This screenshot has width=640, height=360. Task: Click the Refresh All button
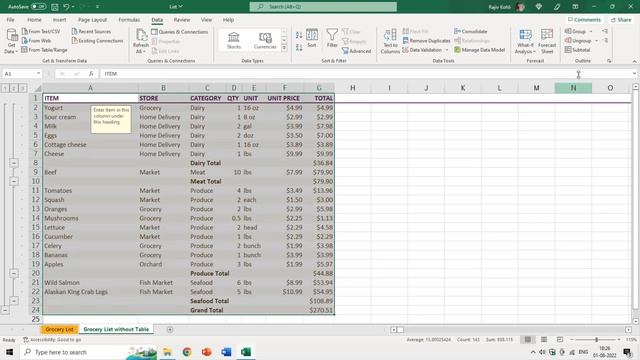pos(141,41)
